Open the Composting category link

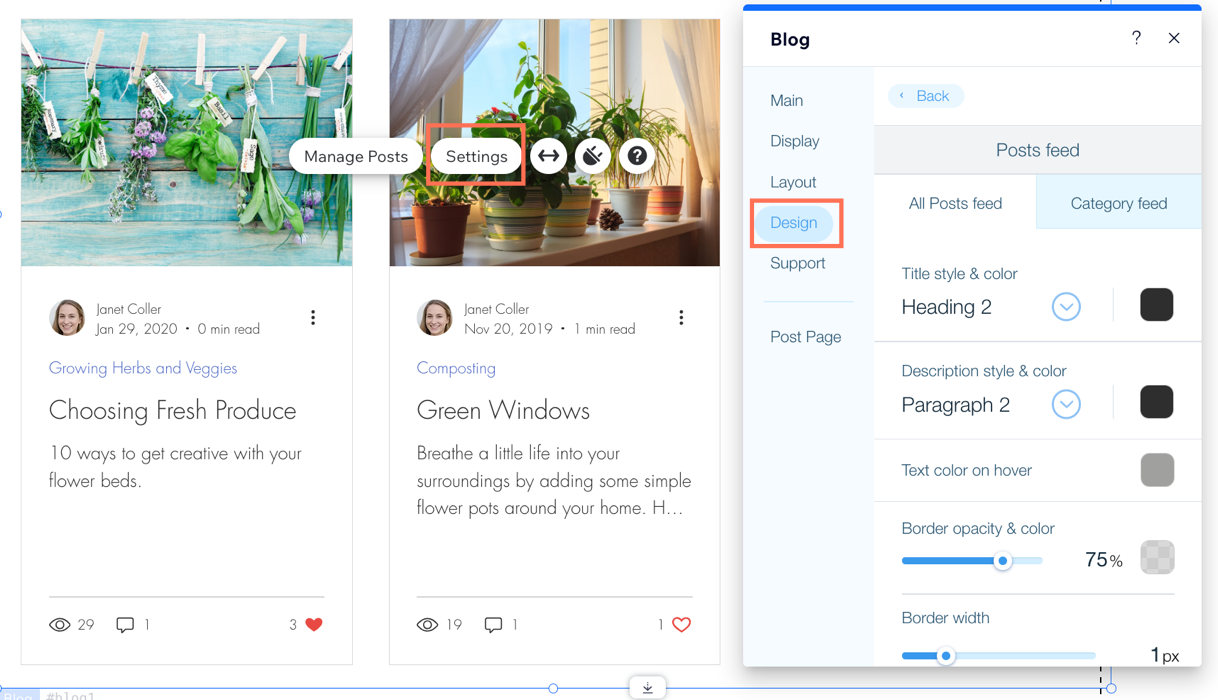[456, 368]
